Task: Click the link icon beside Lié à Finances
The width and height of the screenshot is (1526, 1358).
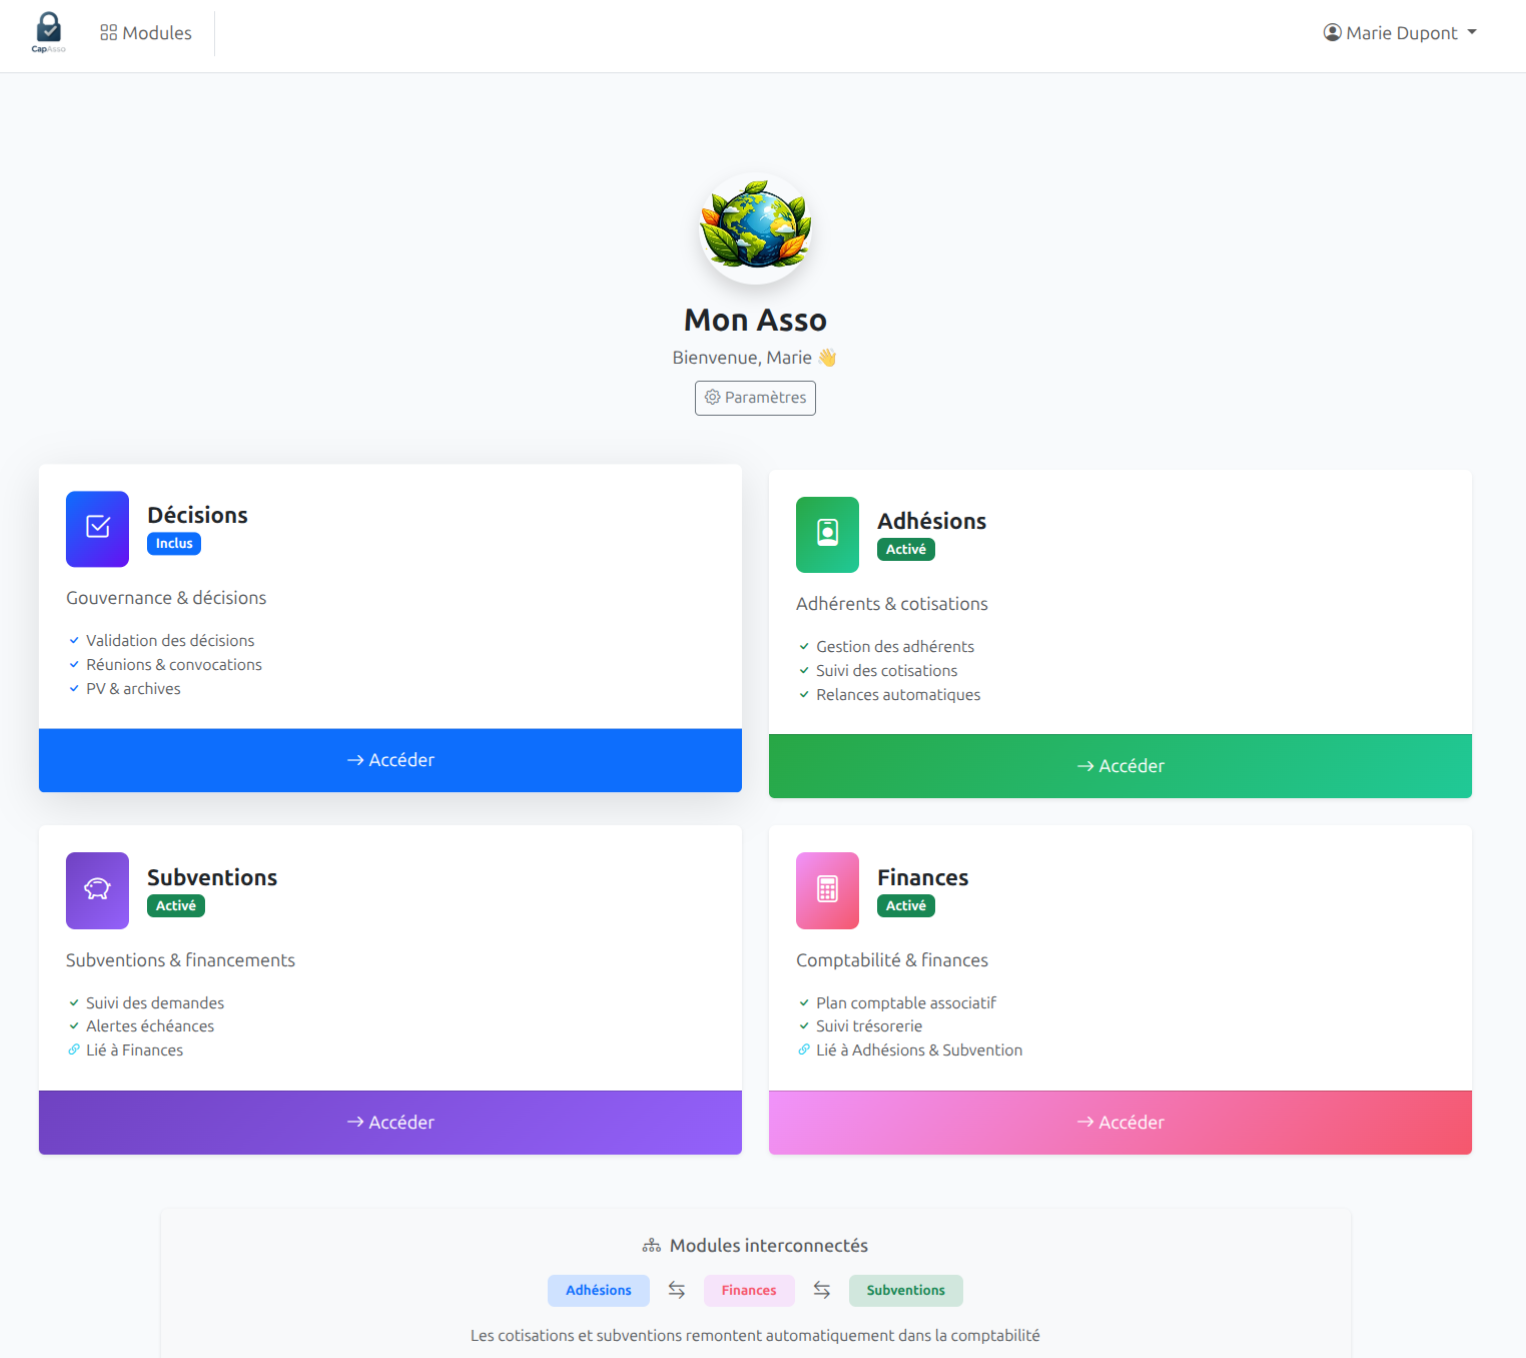Action: (74, 1050)
